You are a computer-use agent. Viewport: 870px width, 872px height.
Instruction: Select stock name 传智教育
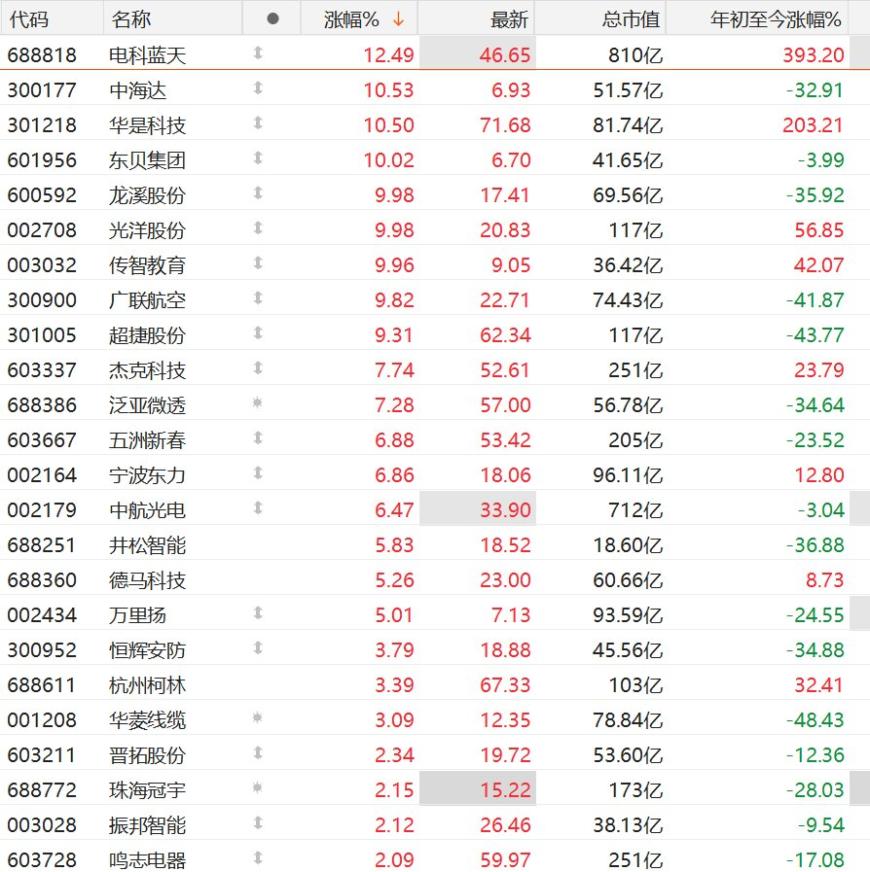(147, 265)
